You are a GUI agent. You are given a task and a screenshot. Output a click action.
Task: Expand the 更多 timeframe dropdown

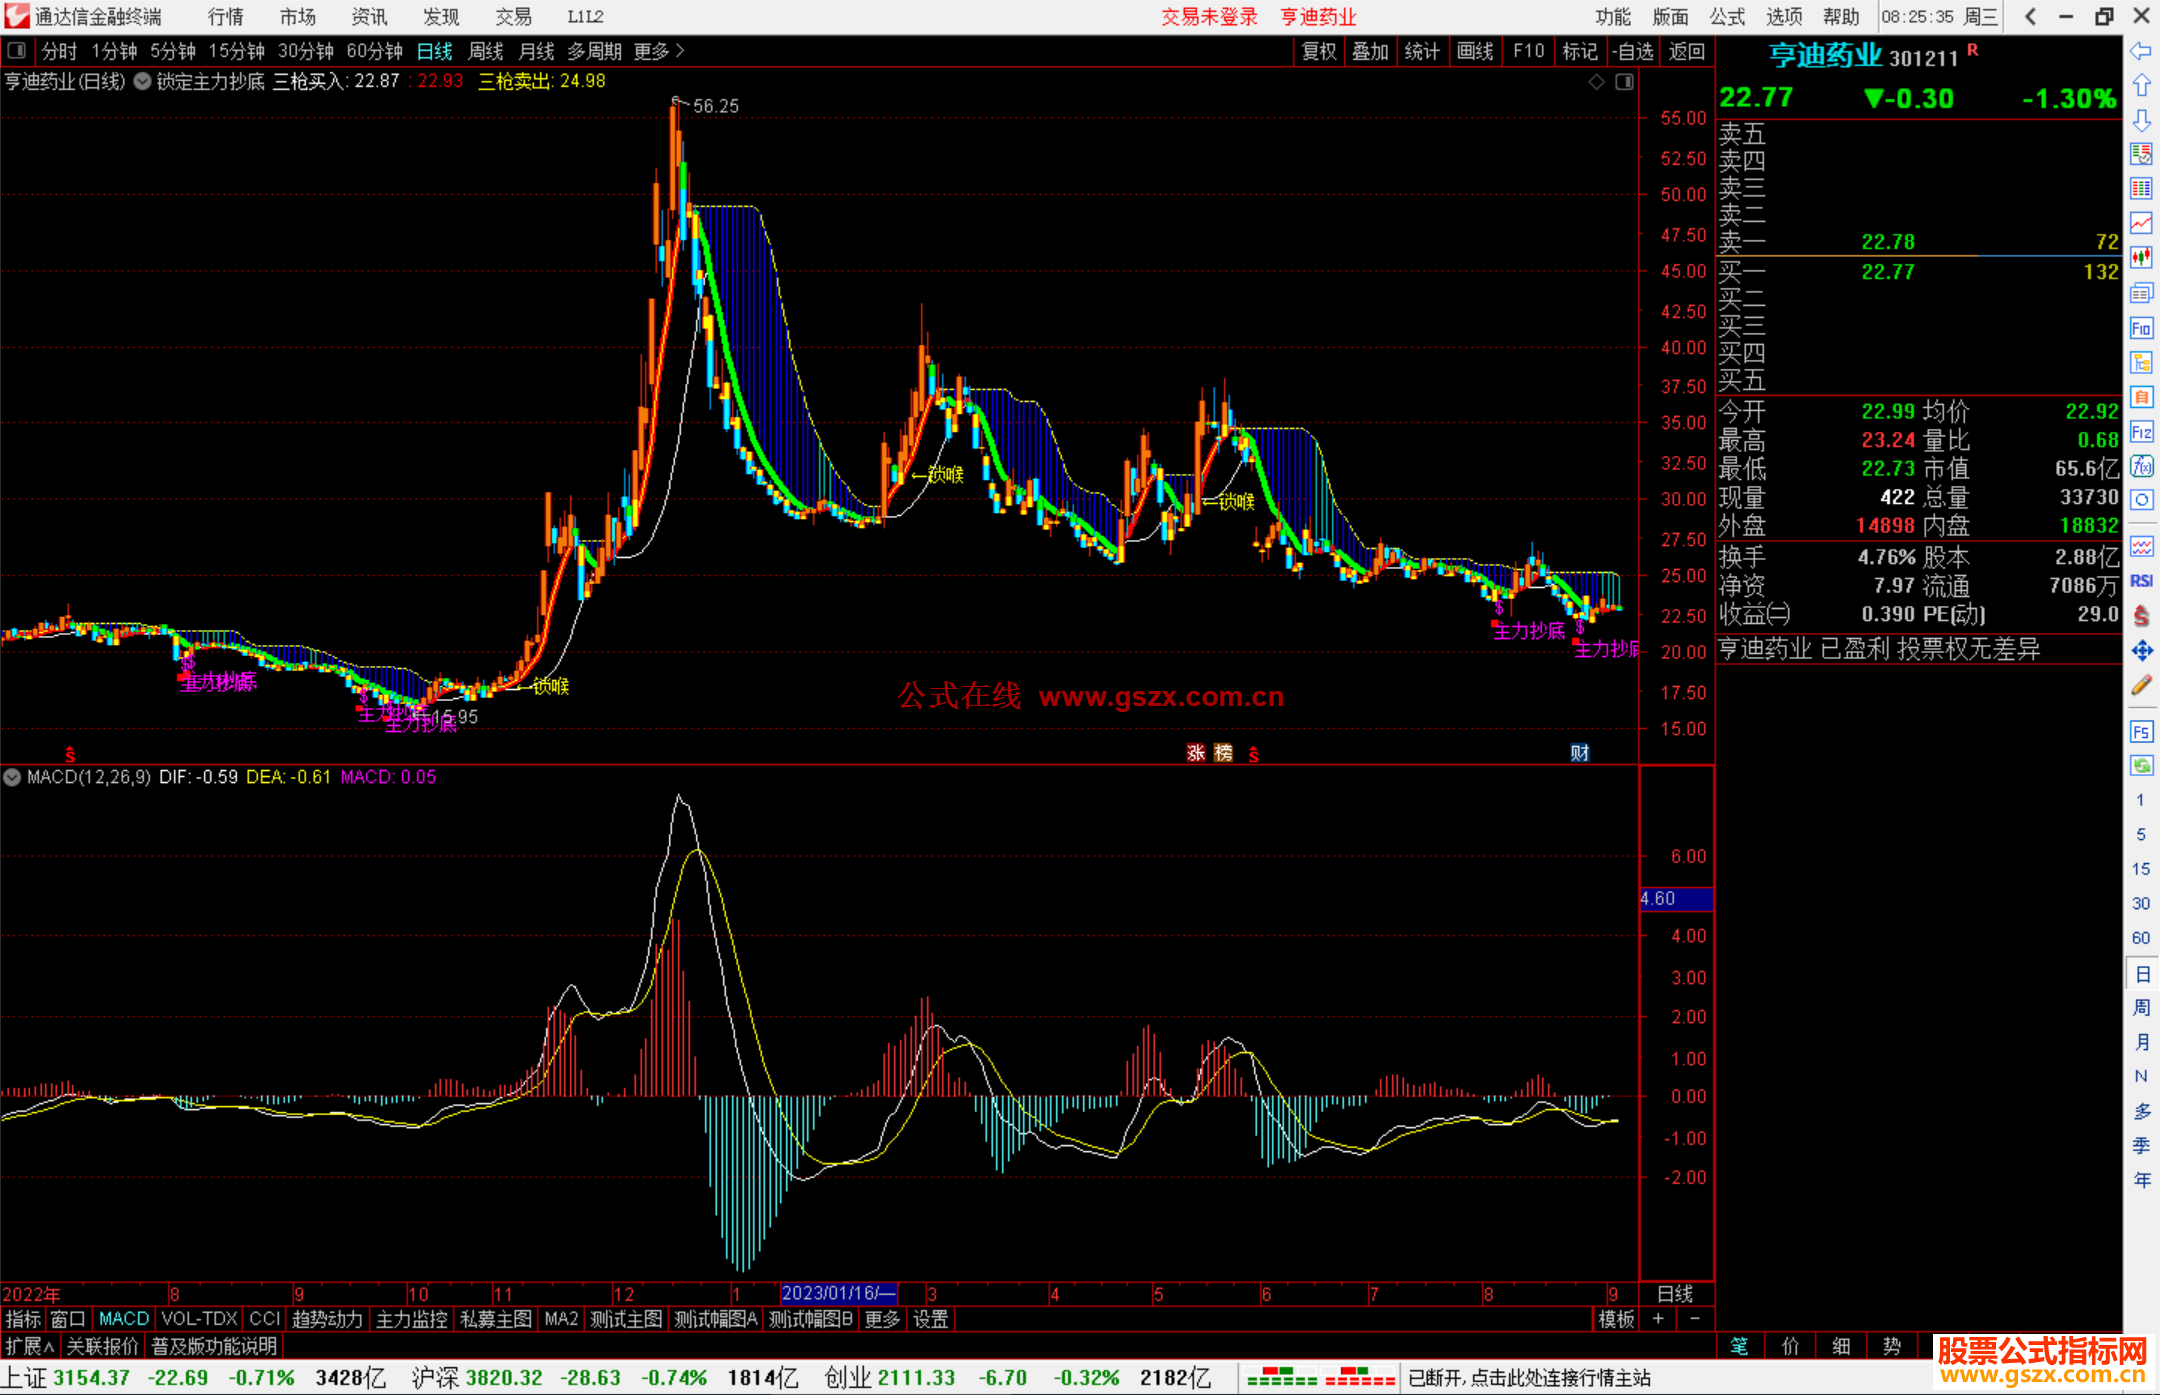point(658,51)
